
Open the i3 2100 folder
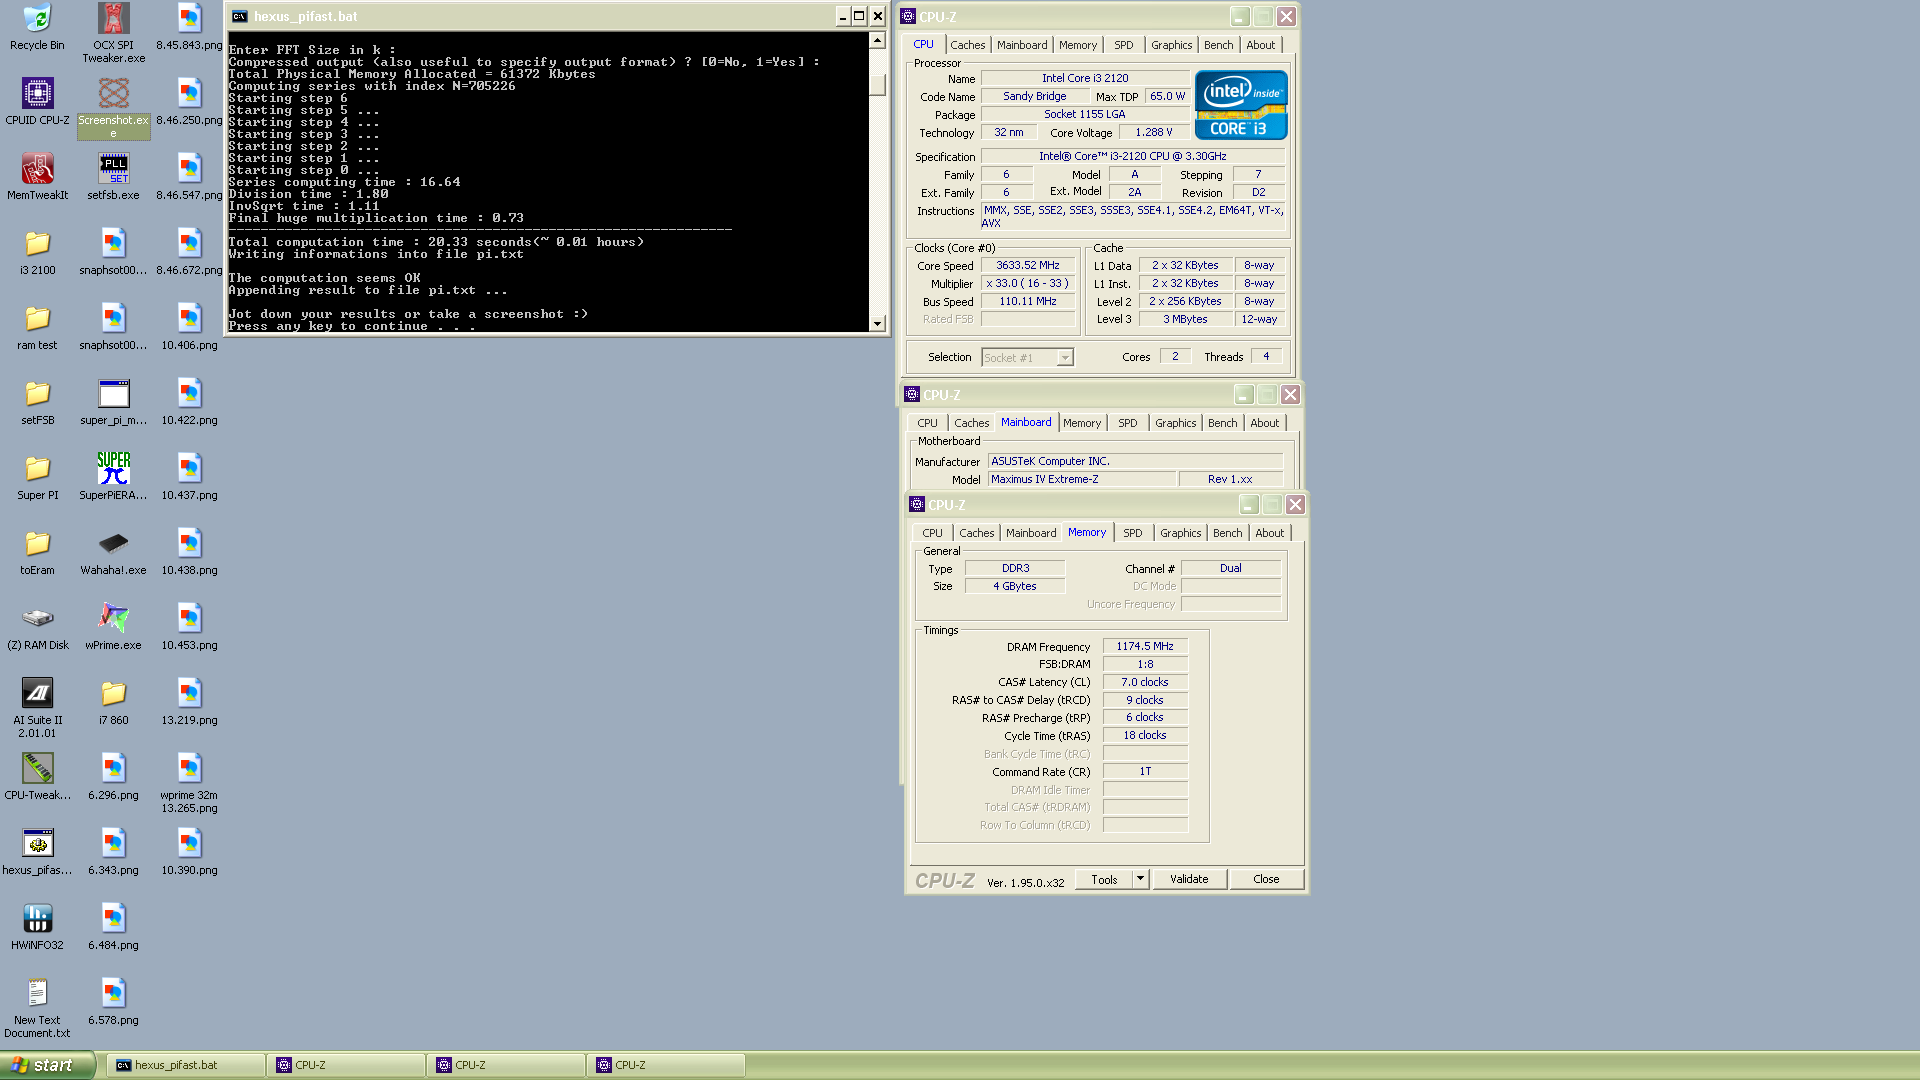click(37, 252)
